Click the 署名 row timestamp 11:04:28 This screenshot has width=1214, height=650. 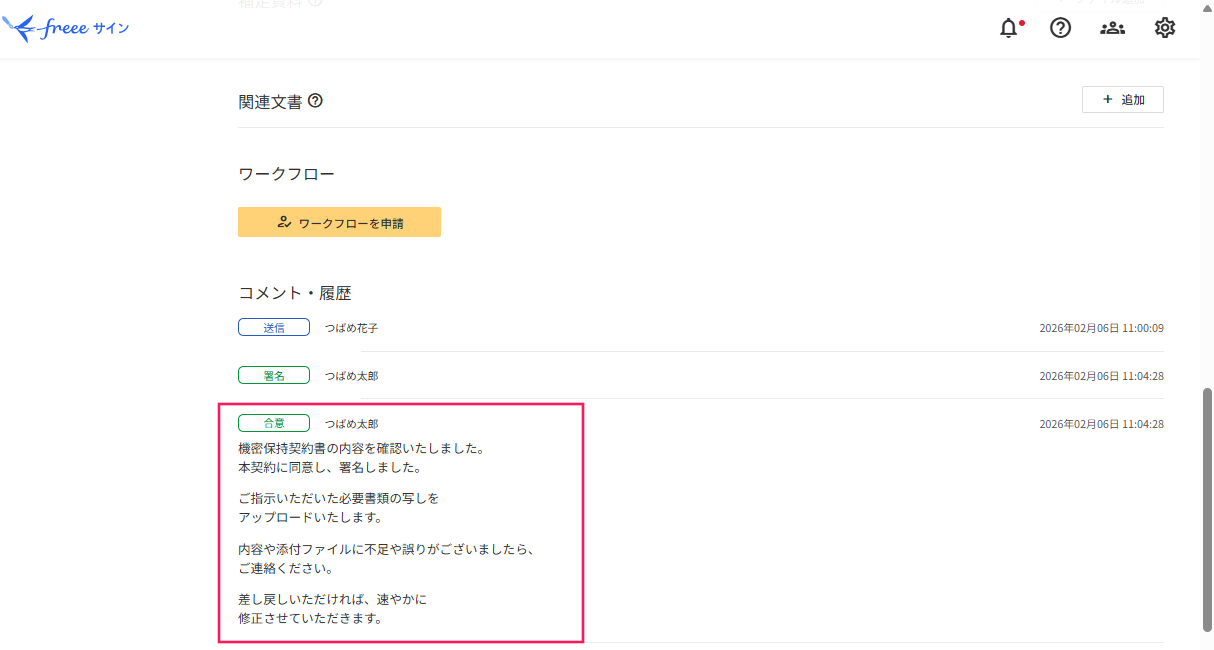pyautogui.click(x=1101, y=376)
